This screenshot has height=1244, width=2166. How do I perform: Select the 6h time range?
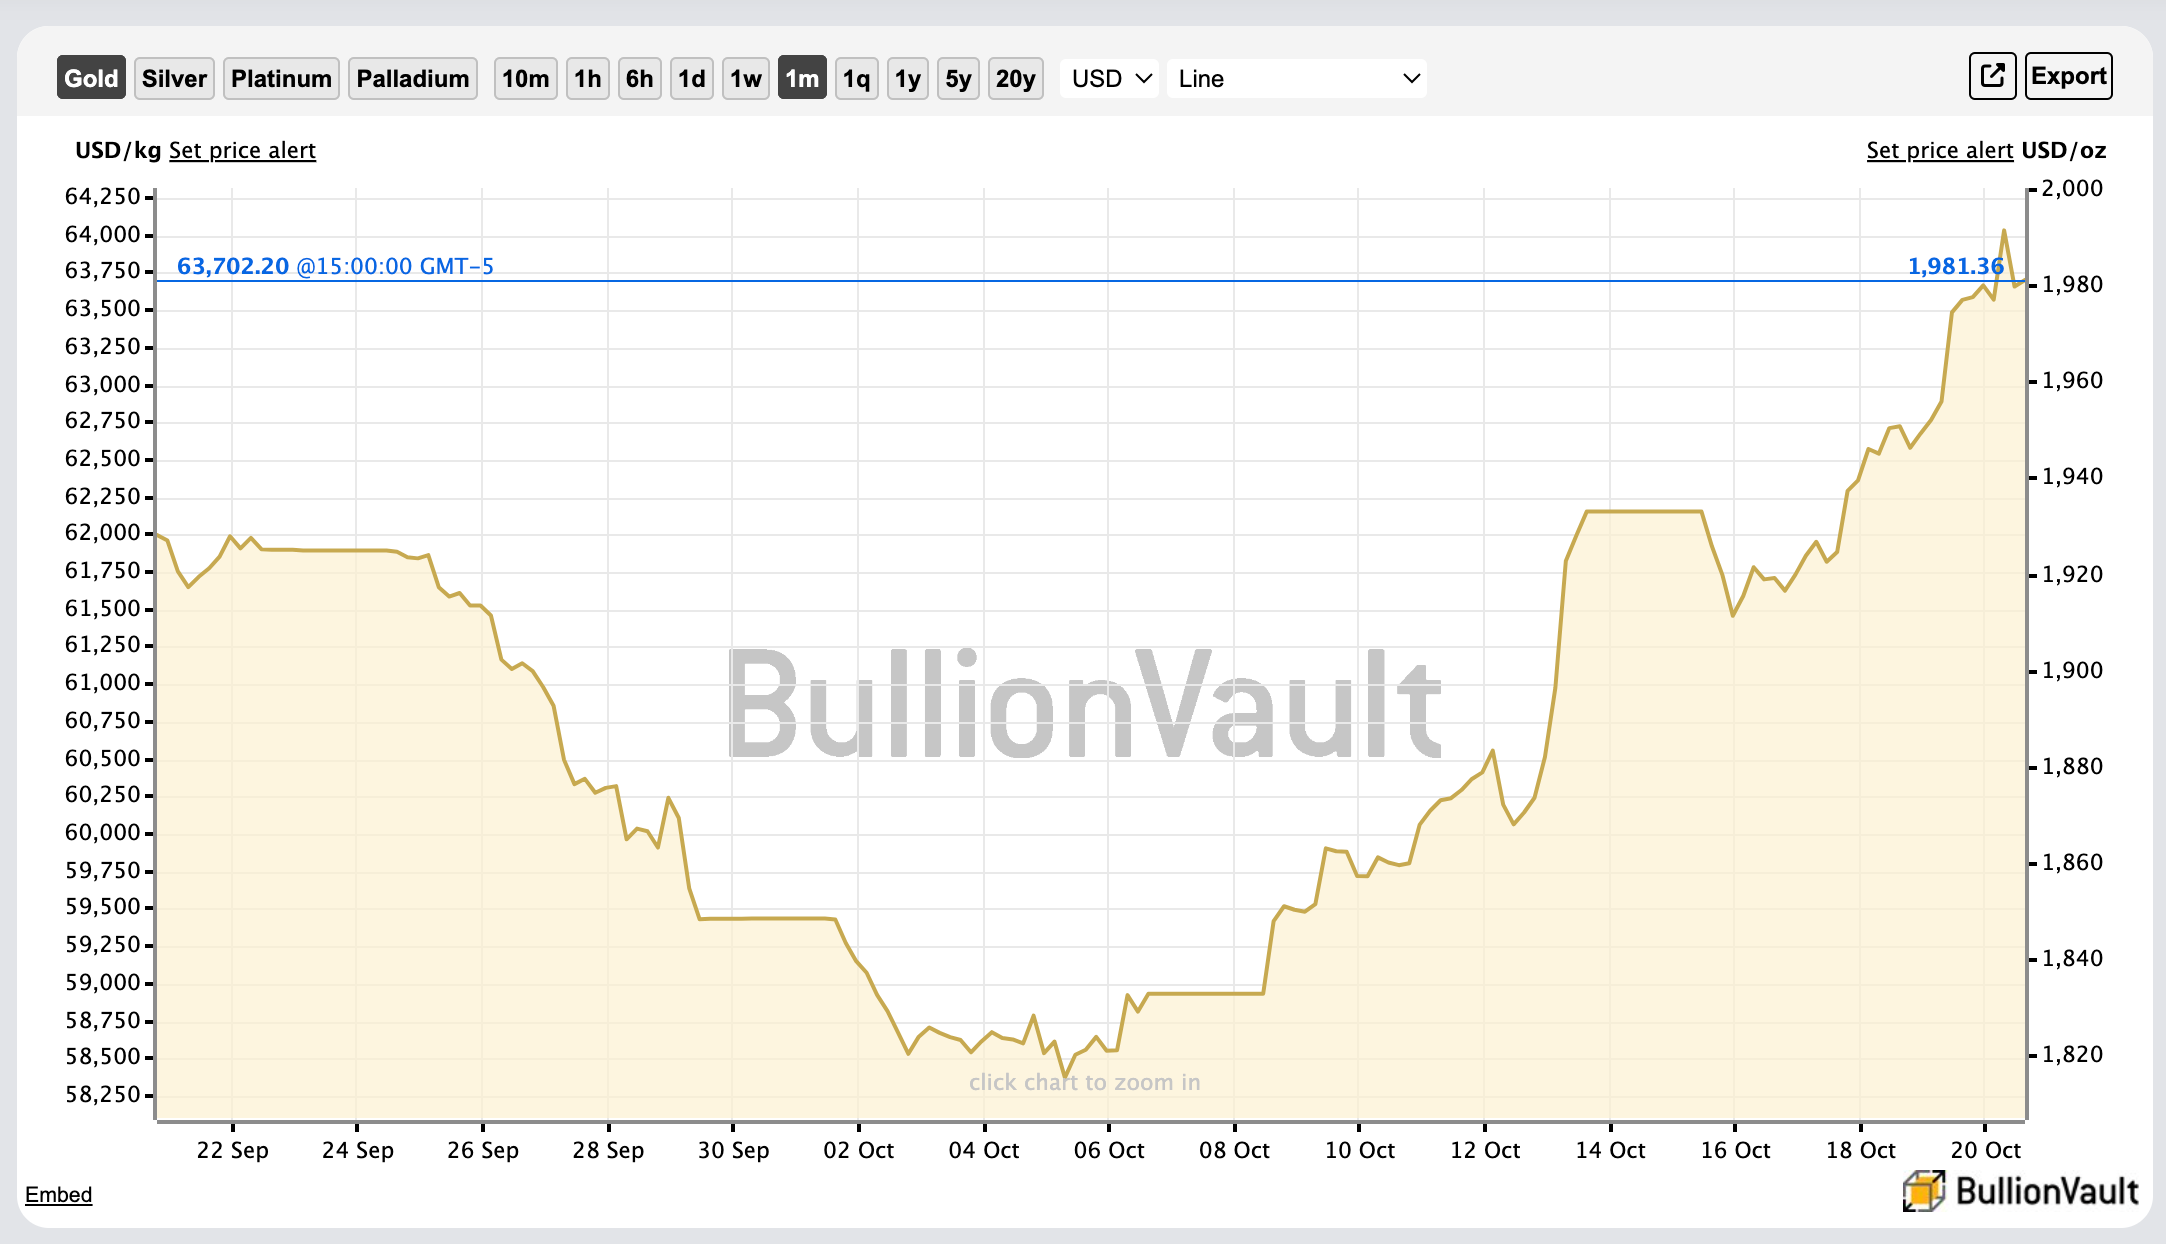(x=639, y=78)
